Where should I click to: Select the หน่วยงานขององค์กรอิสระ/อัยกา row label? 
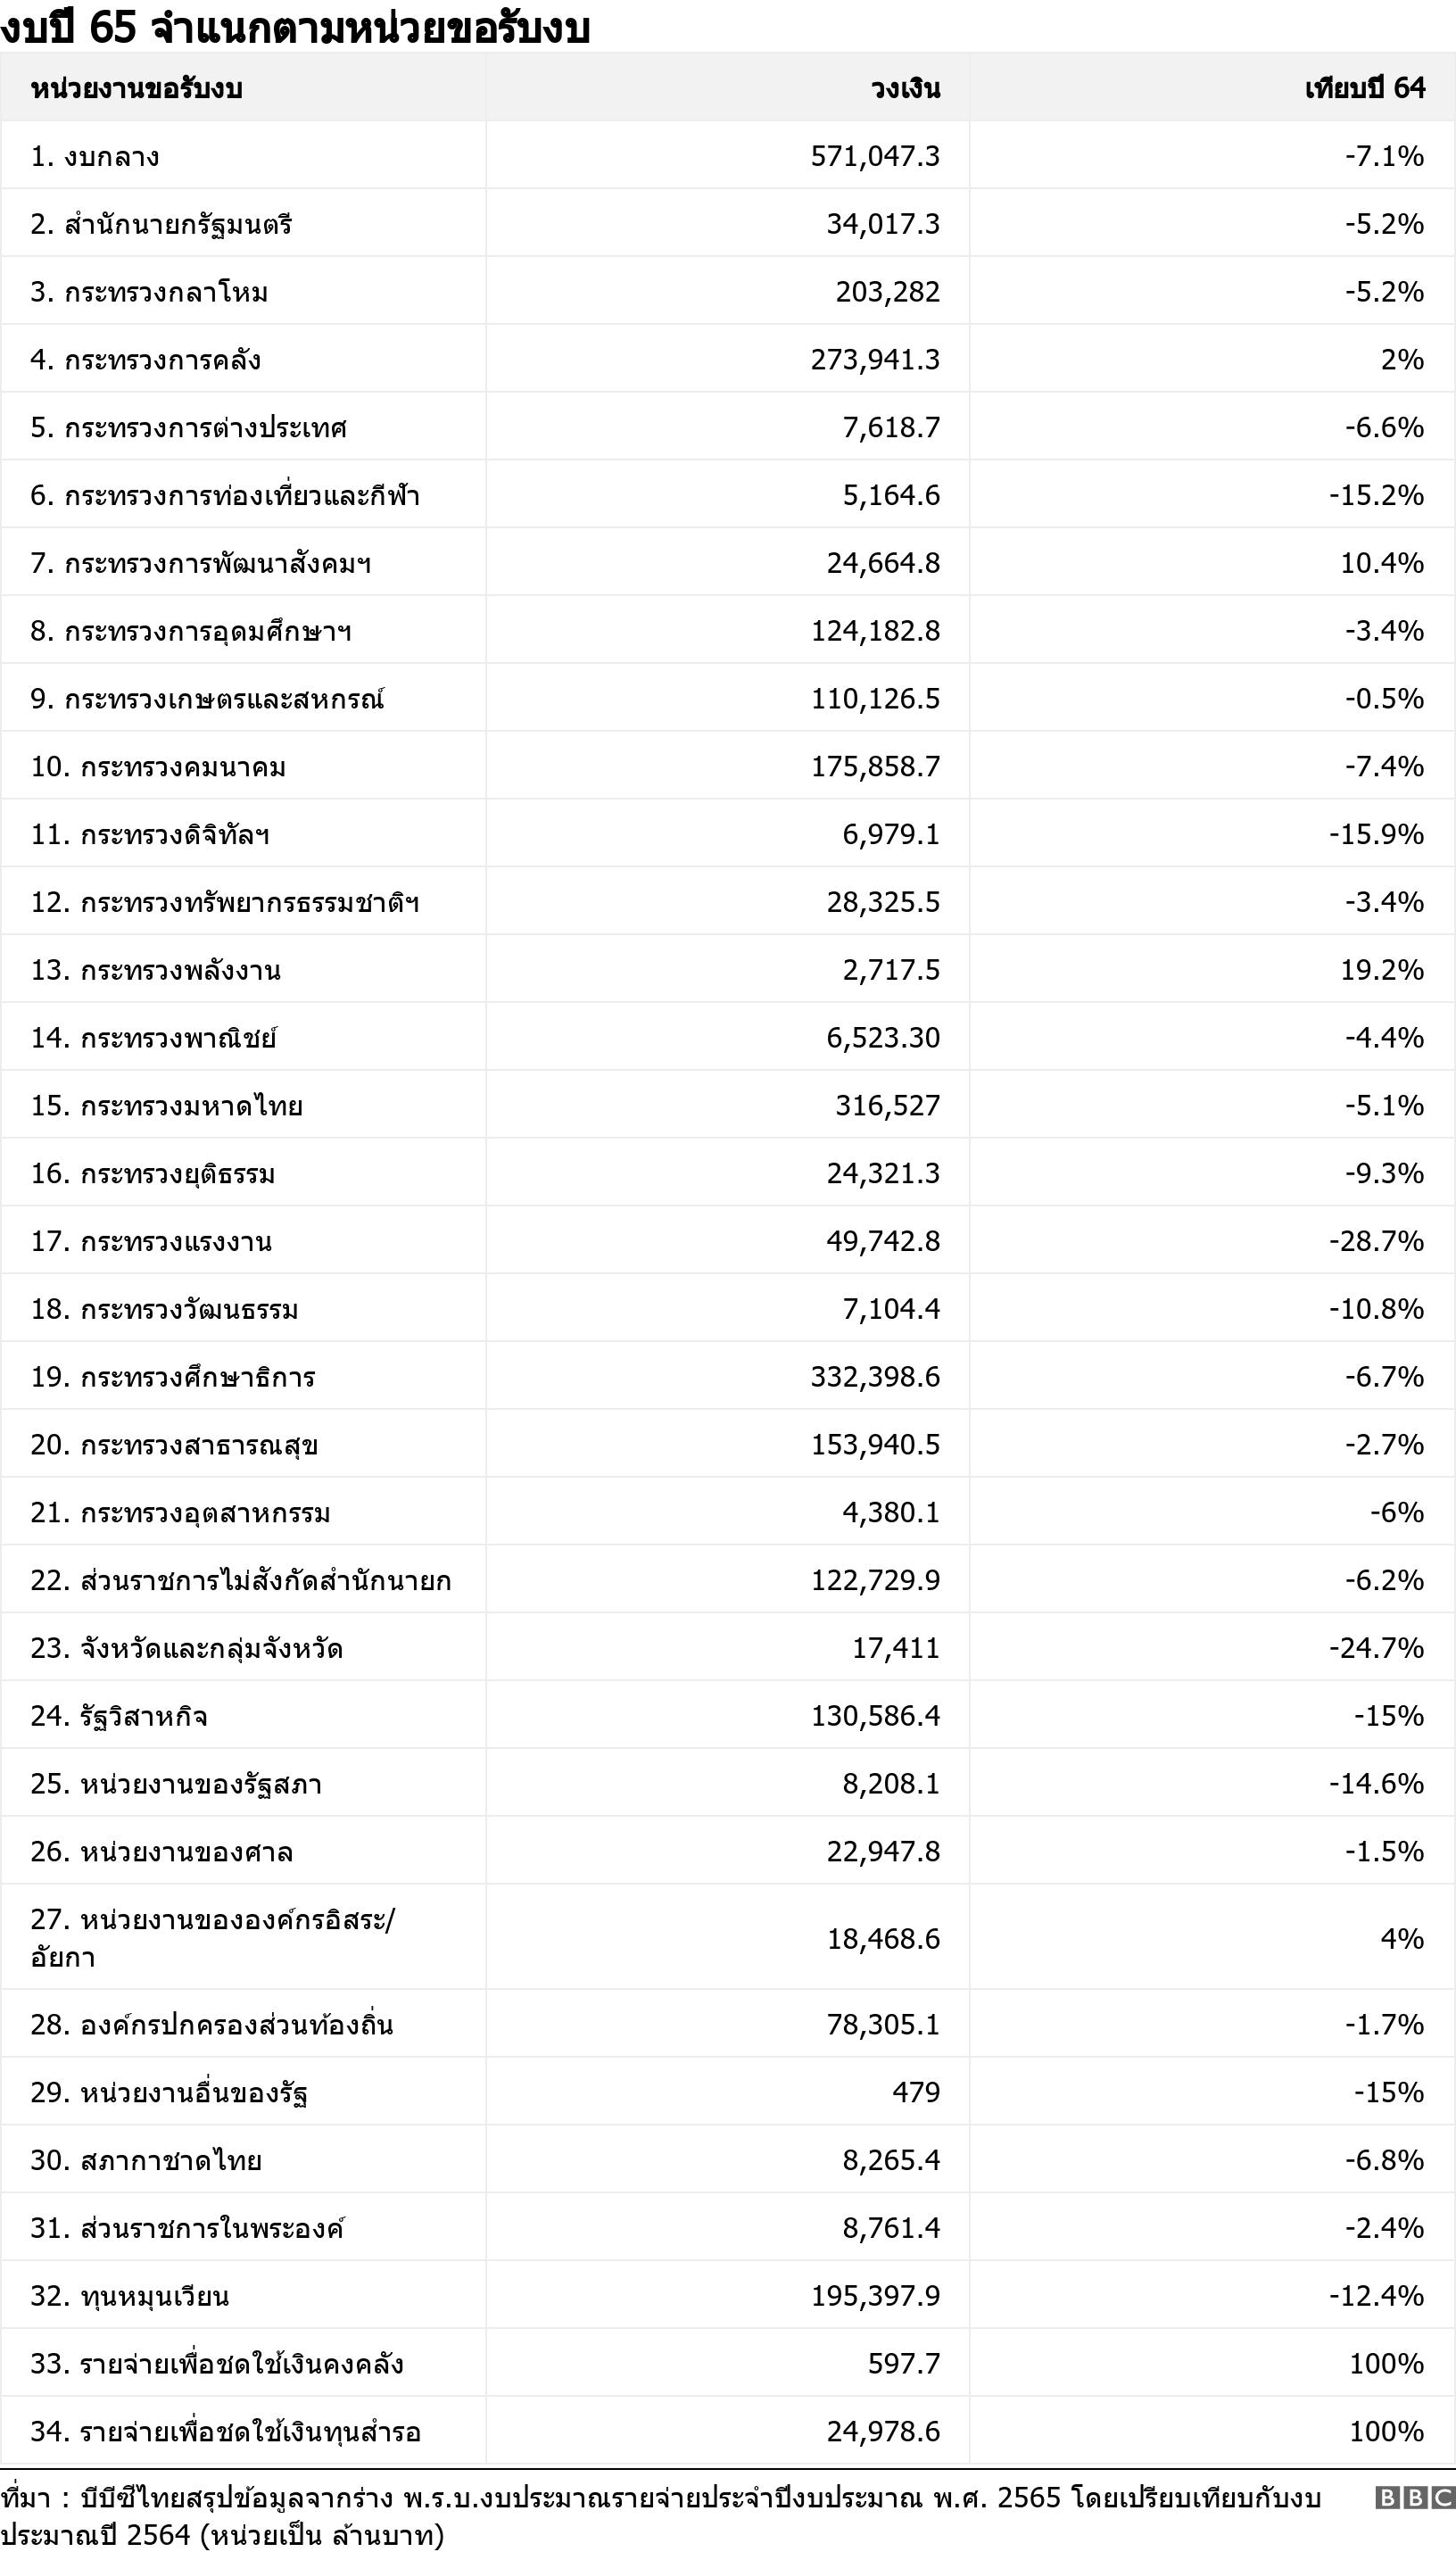pyautogui.click(x=212, y=1938)
